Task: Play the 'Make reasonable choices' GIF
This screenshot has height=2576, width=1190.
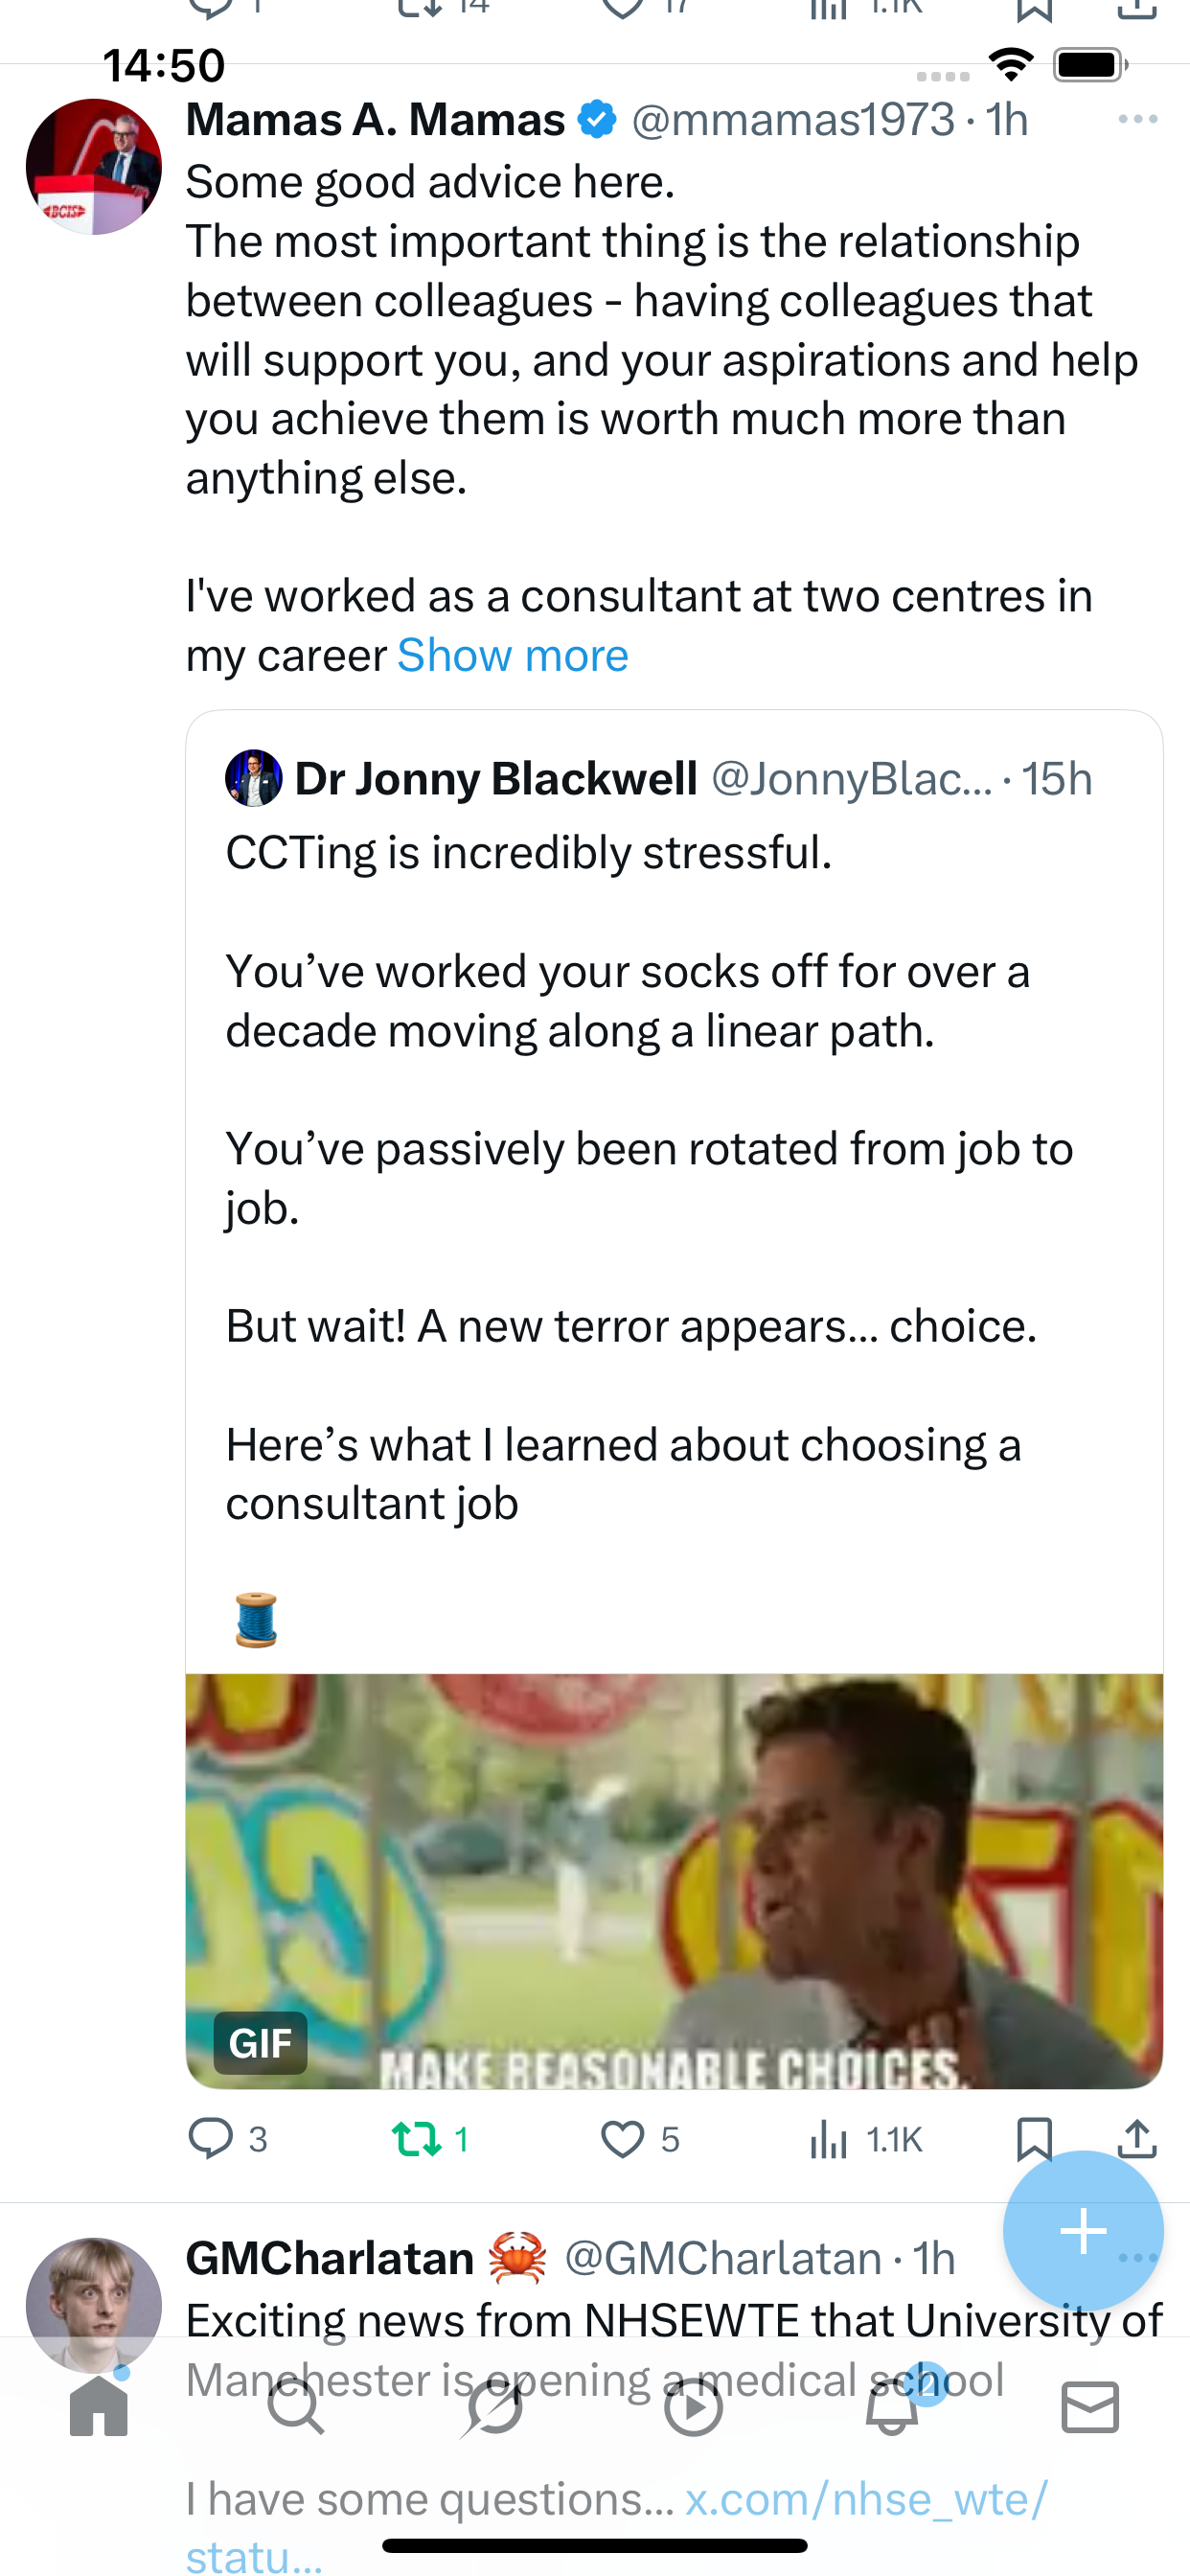Action: tap(674, 1880)
